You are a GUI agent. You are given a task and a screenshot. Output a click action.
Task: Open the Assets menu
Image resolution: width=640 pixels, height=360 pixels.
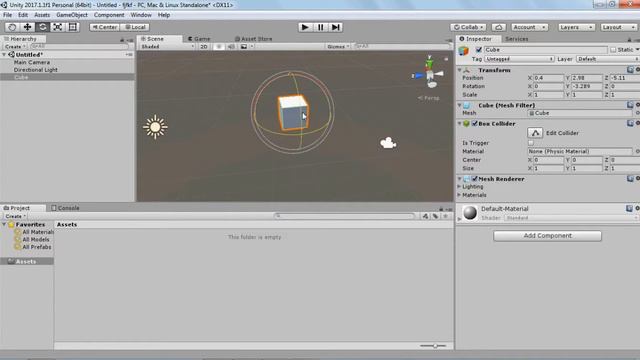pos(42,15)
